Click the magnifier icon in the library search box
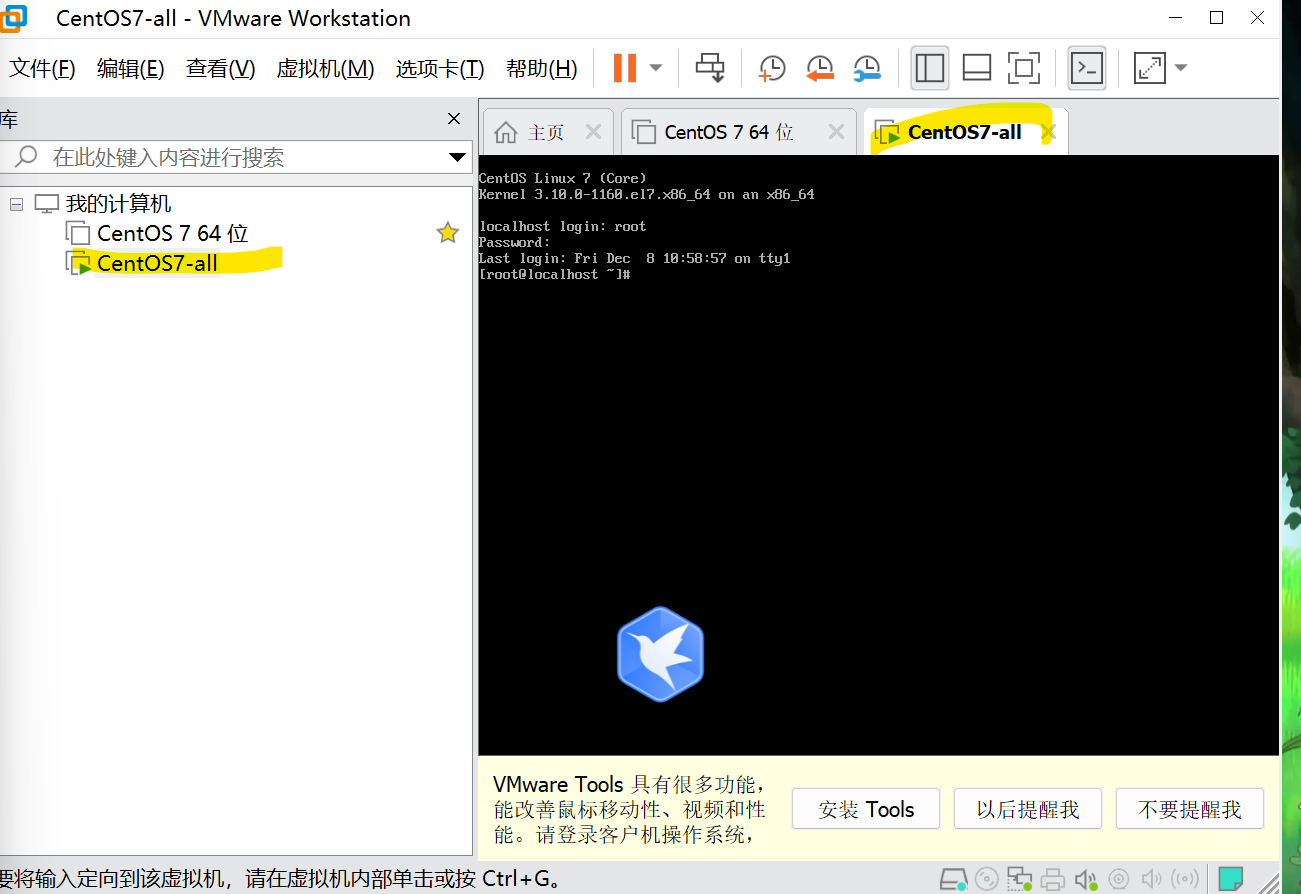This screenshot has height=894, width=1301. (27, 156)
